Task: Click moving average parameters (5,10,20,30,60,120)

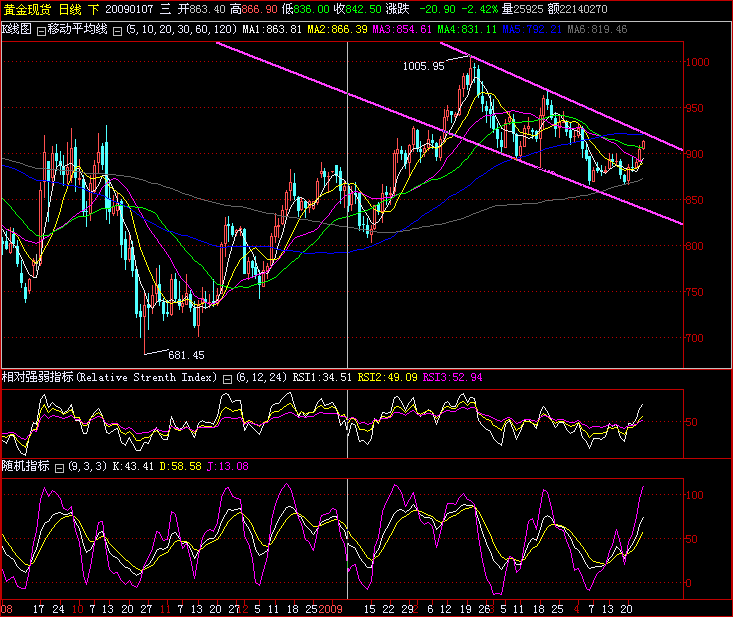Action: pyautogui.click(x=182, y=29)
